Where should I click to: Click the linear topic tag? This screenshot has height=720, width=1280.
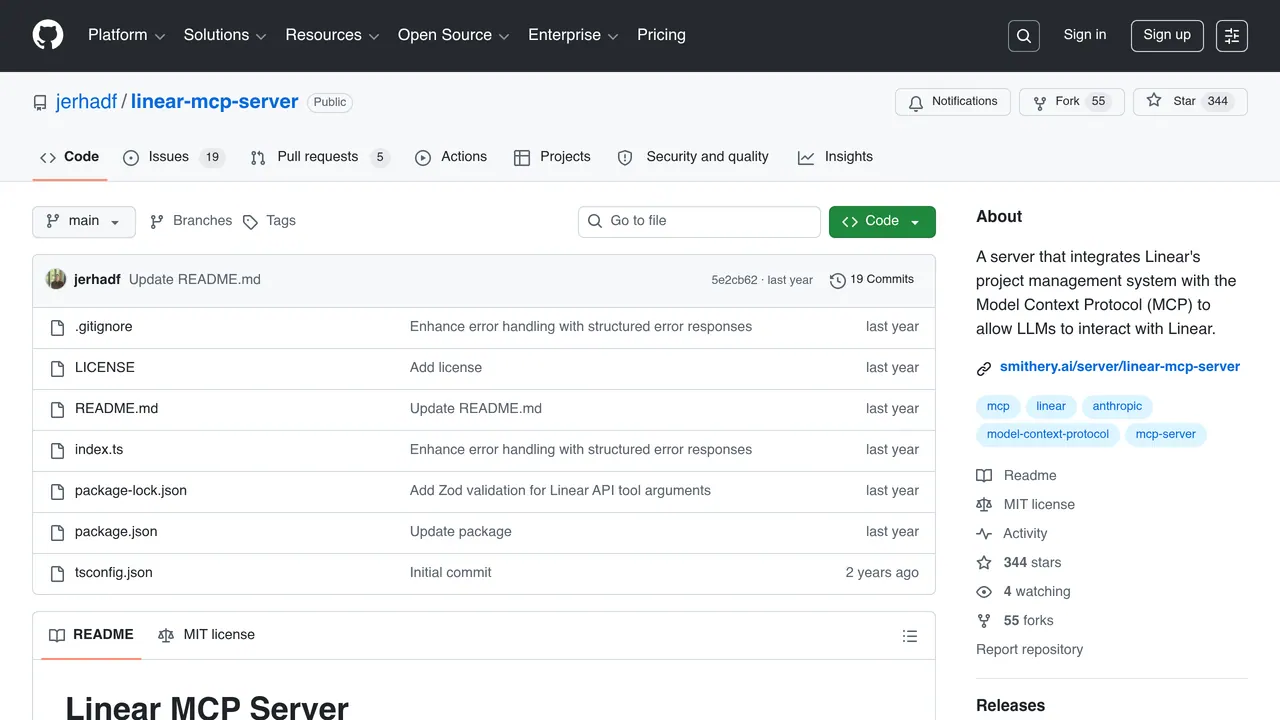tap(1051, 407)
